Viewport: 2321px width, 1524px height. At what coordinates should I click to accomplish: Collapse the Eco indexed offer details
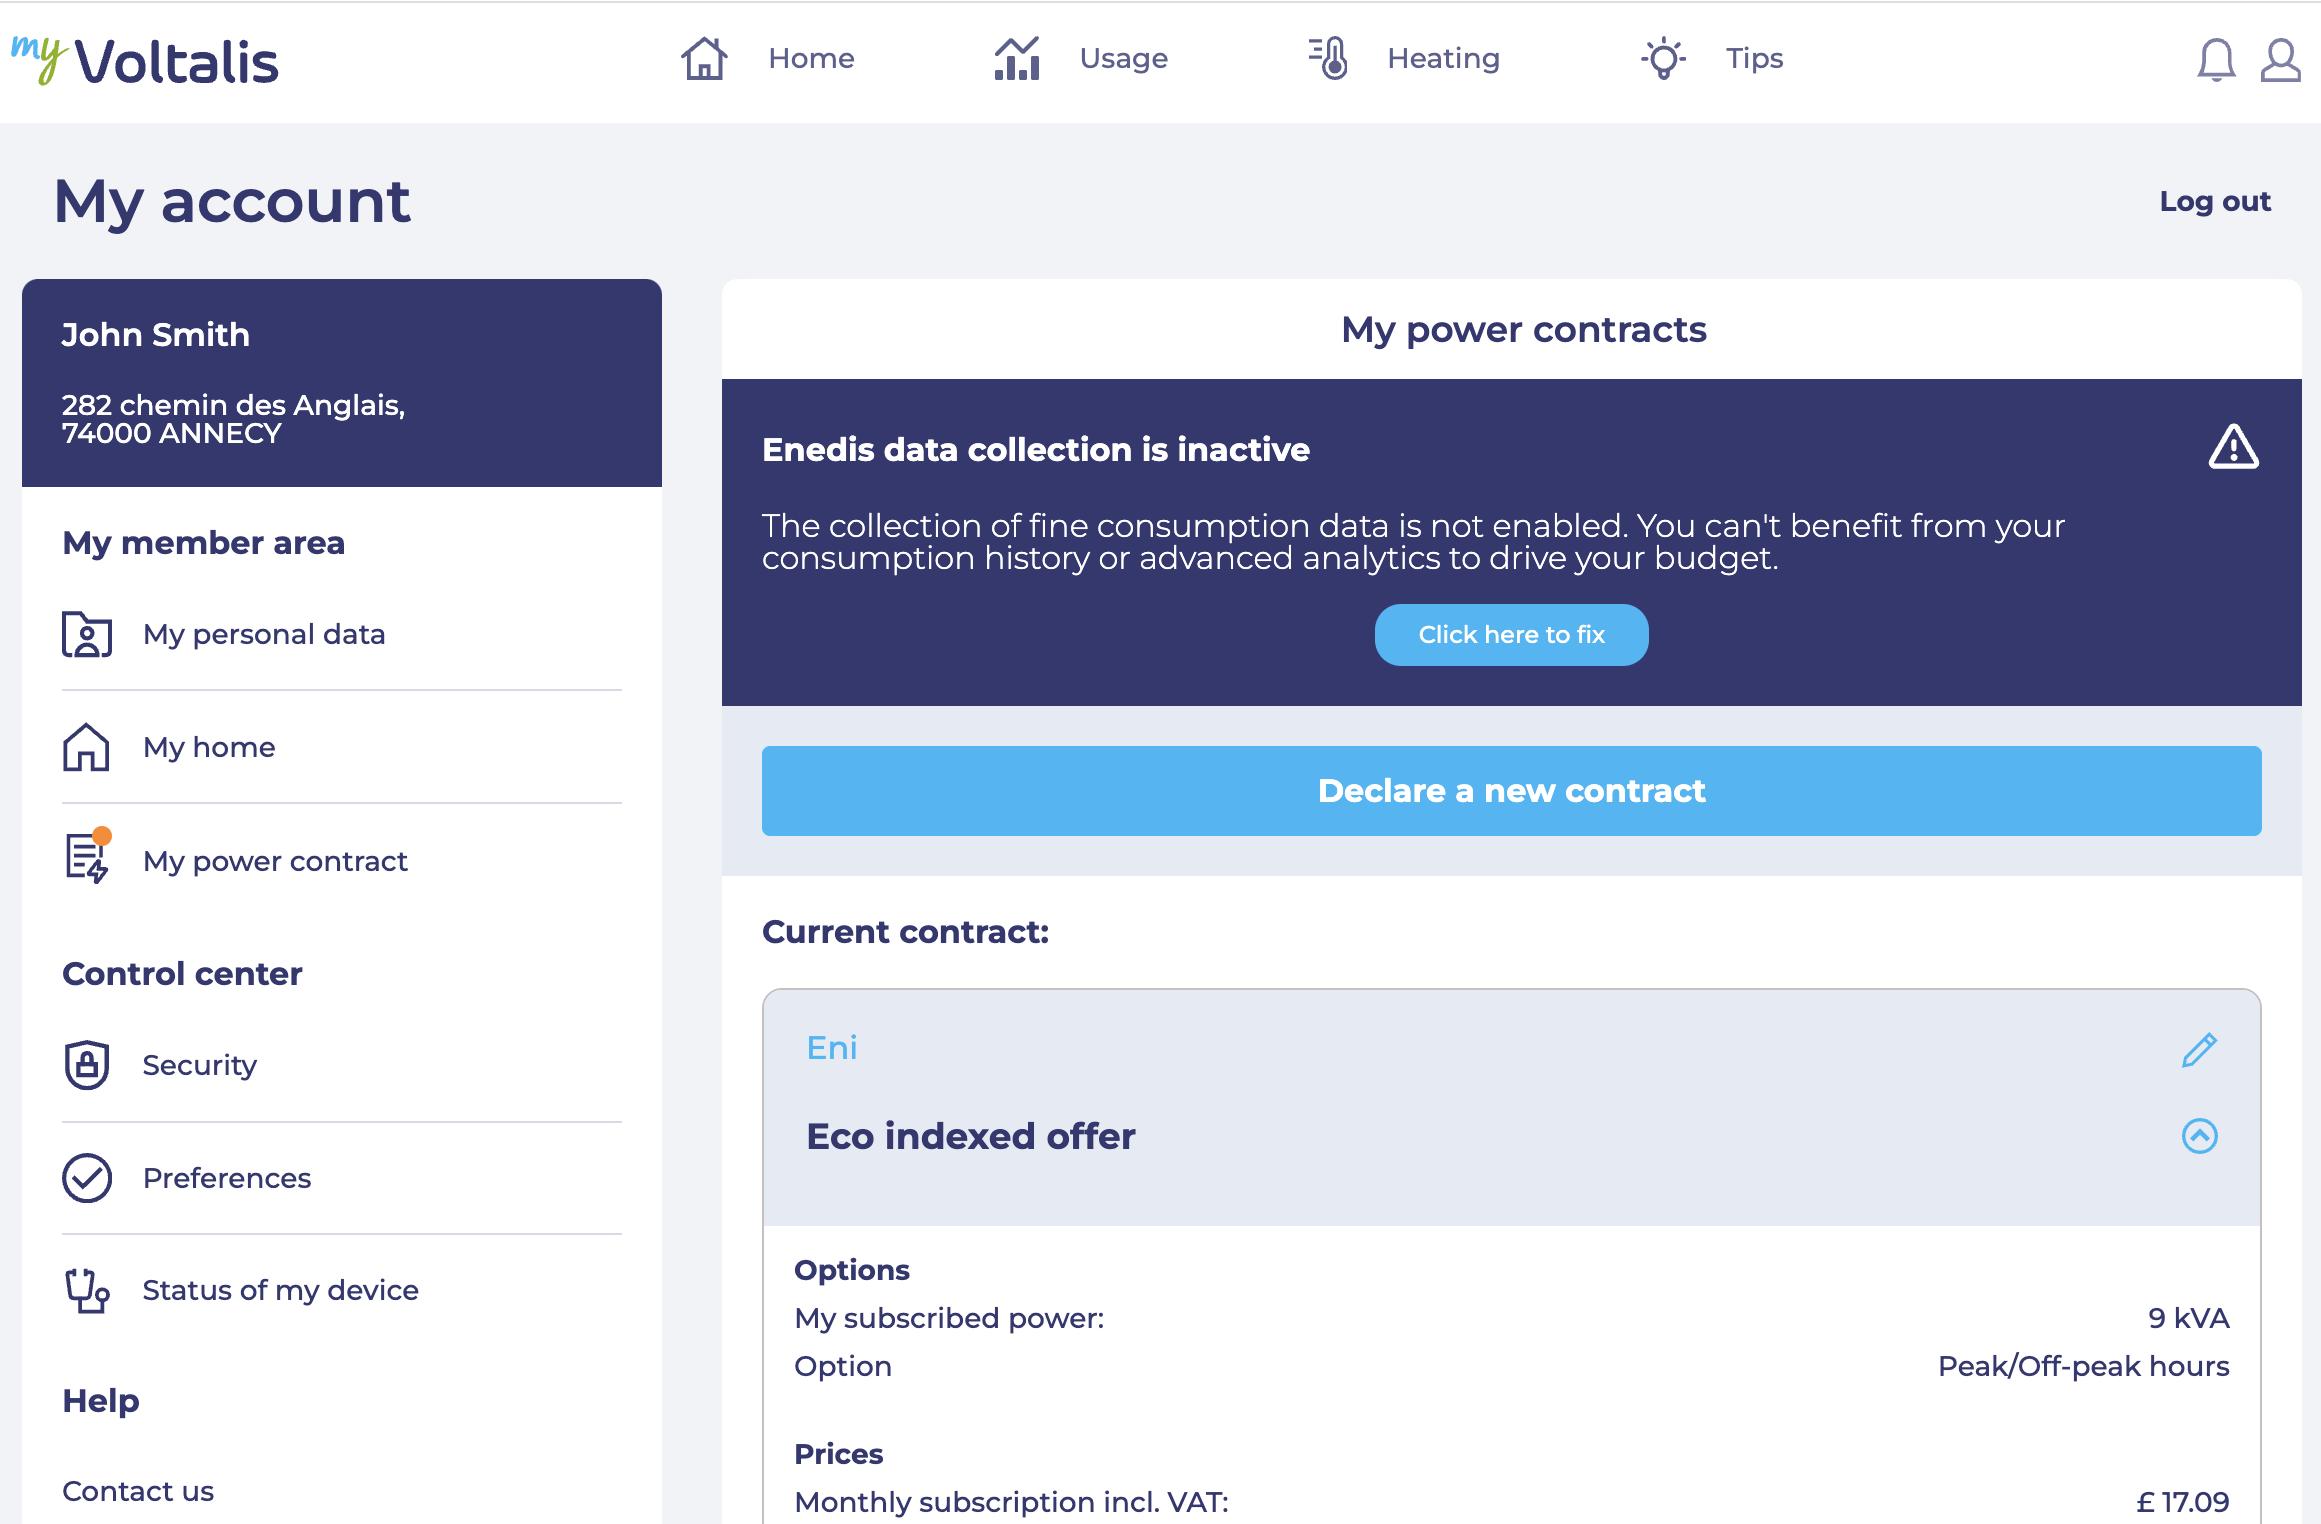pos(2199,1136)
